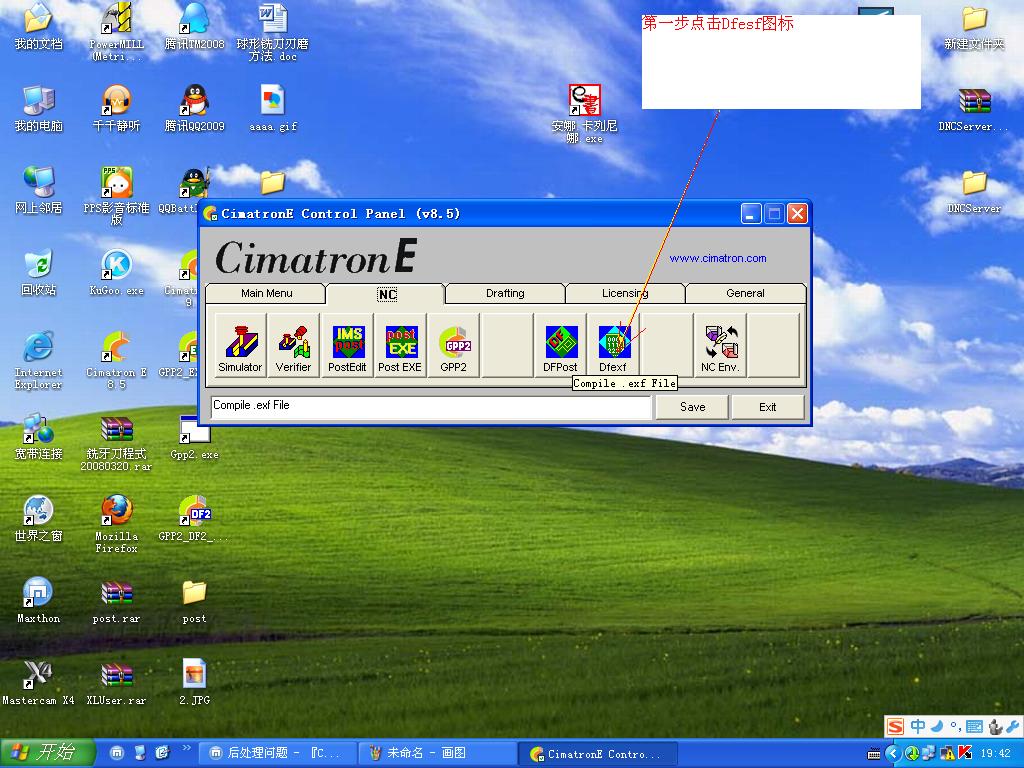Image resolution: width=1024 pixels, height=768 pixels.
Task: Select the GPP2_DF2 desktop shortcut
Action: point(193,519)
